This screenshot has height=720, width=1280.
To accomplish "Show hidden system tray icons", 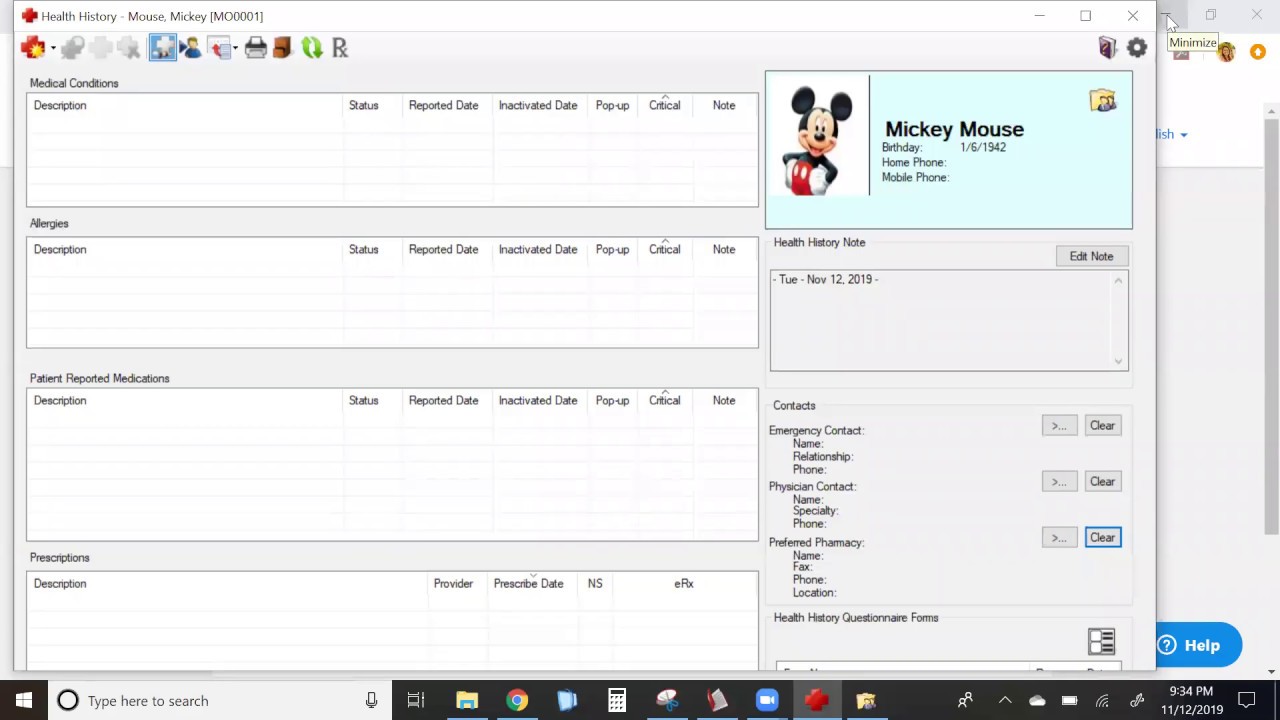I will click(1005, 700).
